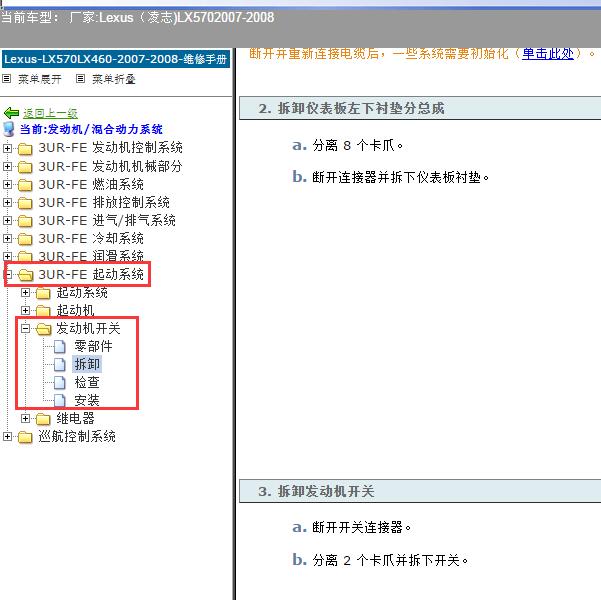
Task: Click the step text 断开开关连接器
Action: coord(362,527)
